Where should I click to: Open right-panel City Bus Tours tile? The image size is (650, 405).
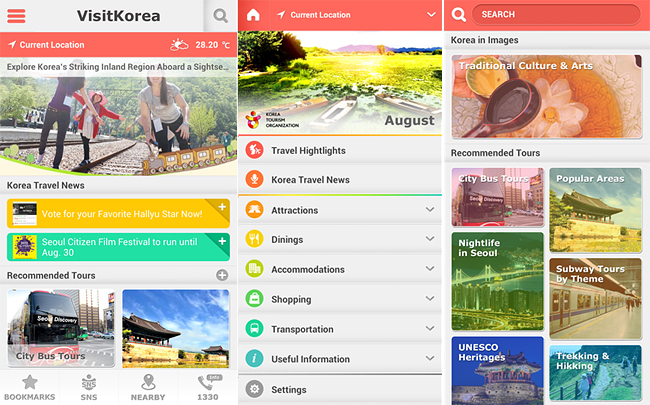(x=497, y=197)
